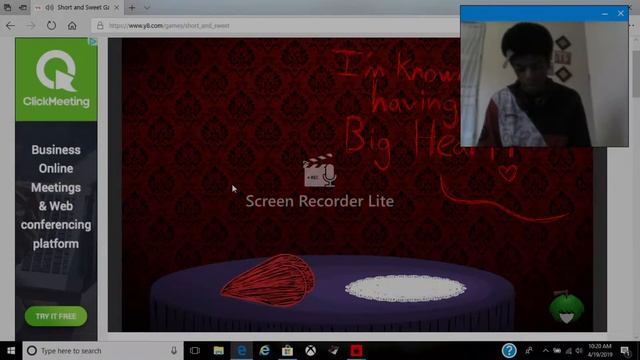This screenshot has width=640, height=360.
Task: Open File Explorer from the taskbar
Action: 219,351
